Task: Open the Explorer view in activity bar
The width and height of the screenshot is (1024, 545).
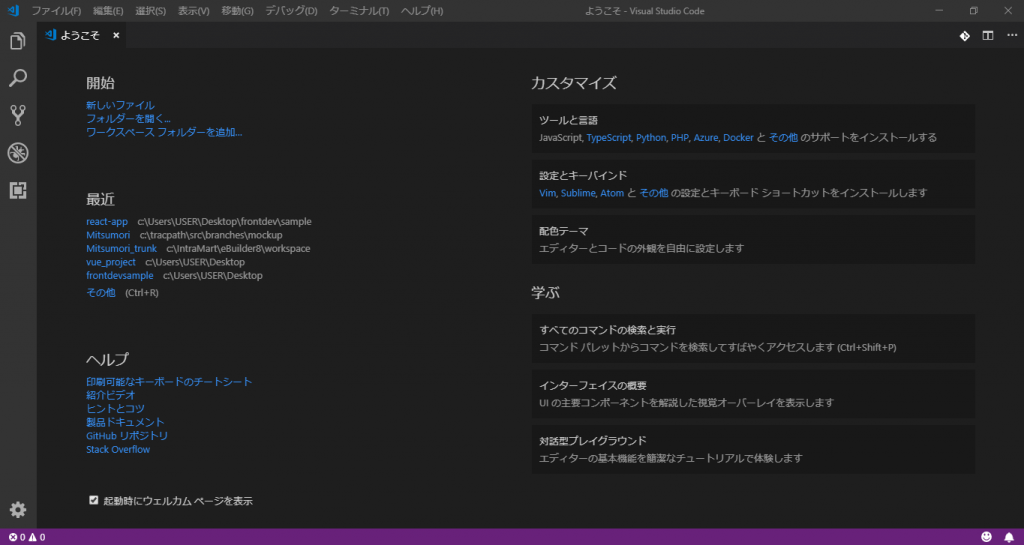Action: tap(18, 41)
